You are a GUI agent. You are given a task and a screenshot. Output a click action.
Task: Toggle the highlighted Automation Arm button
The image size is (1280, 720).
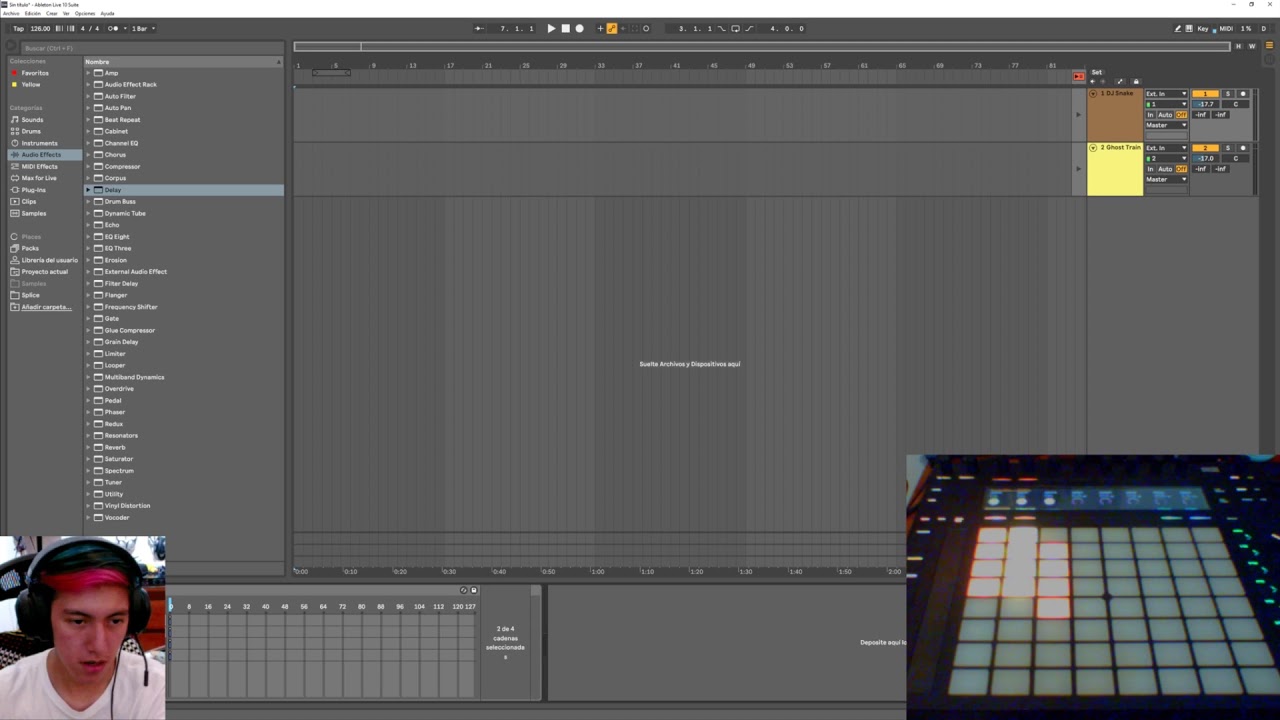tap(611, 28)
